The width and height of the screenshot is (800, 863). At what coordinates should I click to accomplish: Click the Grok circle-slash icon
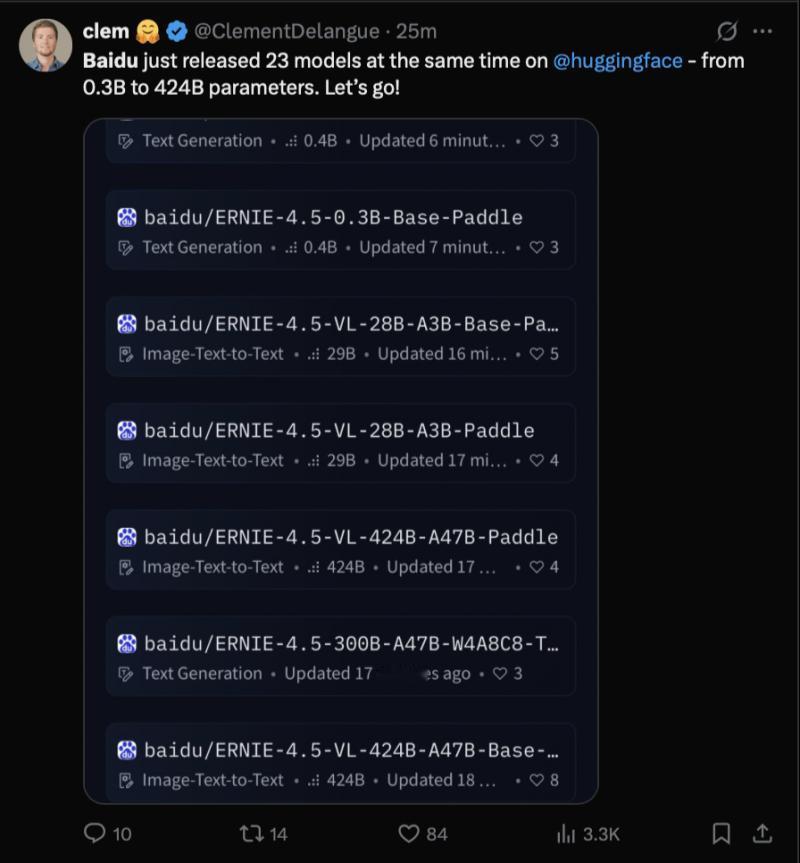(x=726, y=31)
